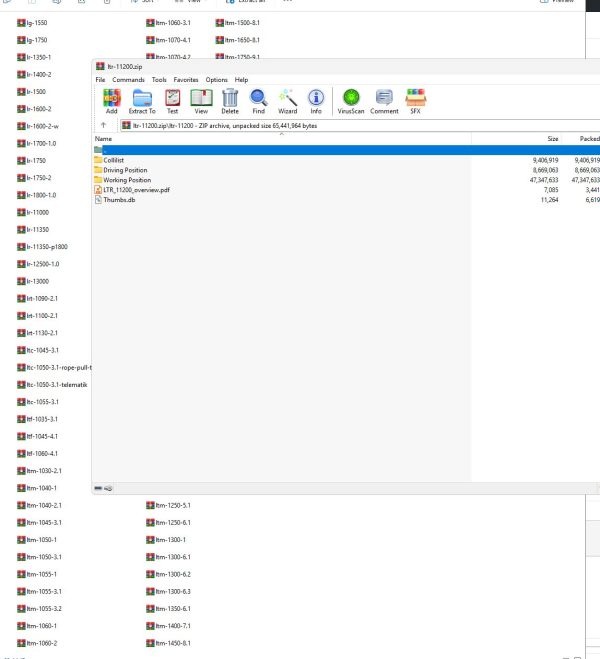
Task: Select ltf-1060-4.1 archive in Explorer
Action: (x=37, y=453)
